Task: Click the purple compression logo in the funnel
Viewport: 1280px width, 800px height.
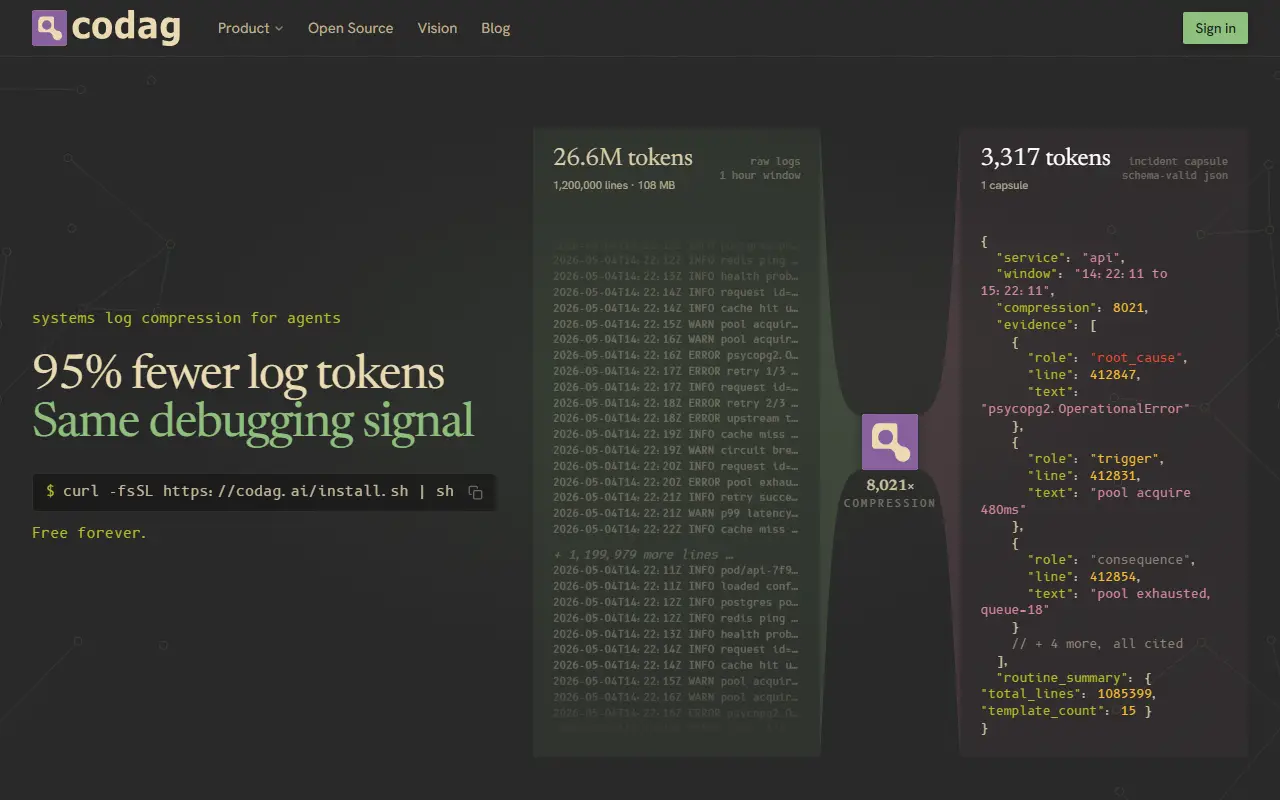Action: (889, 442)
